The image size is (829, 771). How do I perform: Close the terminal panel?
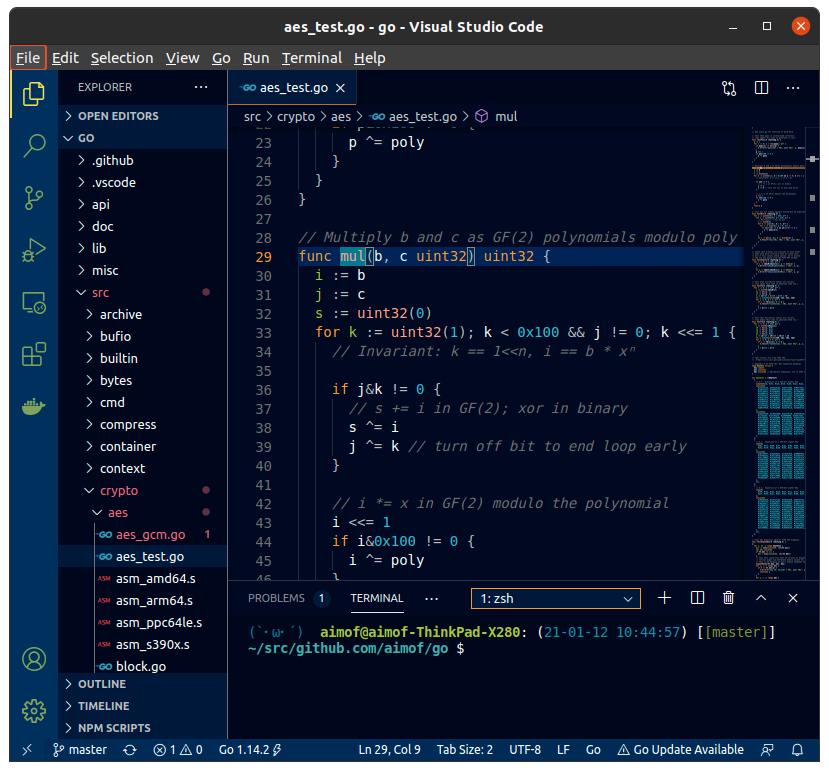(x=793, y=598)
